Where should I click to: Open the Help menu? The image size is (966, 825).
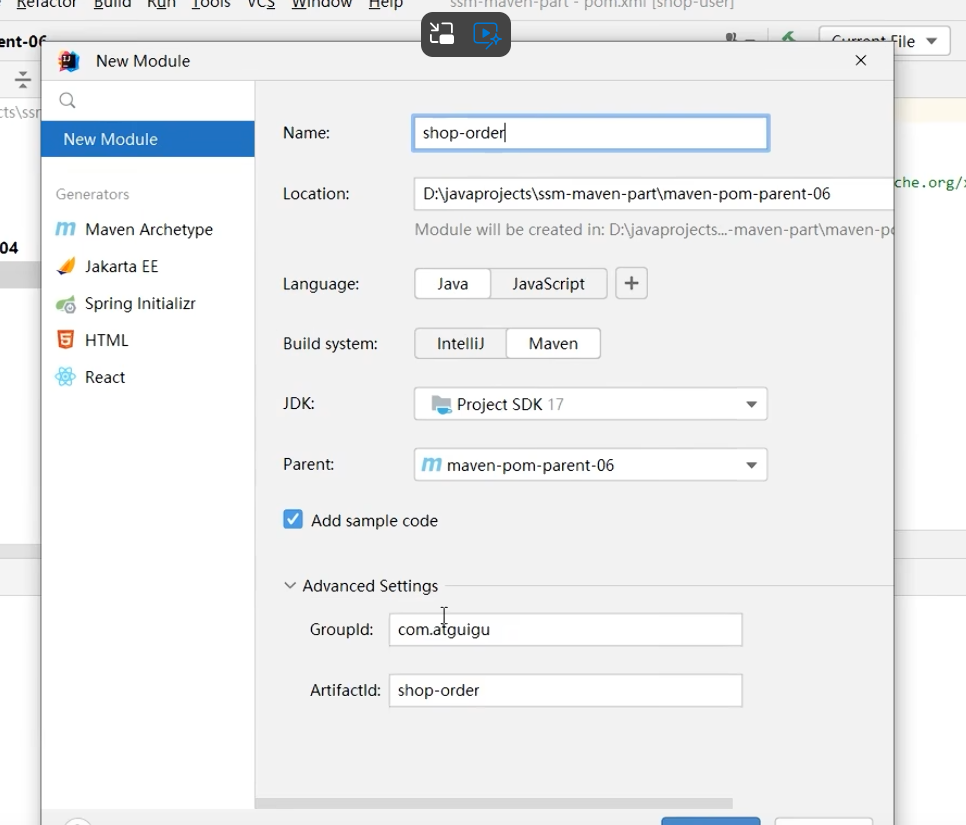(x=386, y=4)
